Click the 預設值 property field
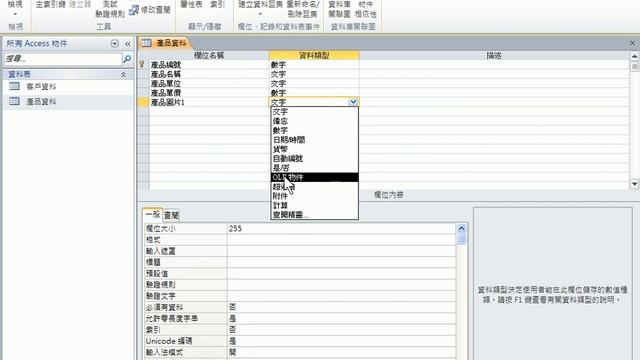Image resolution: width=640 pixels, height=360 pixels. [341, 273]
